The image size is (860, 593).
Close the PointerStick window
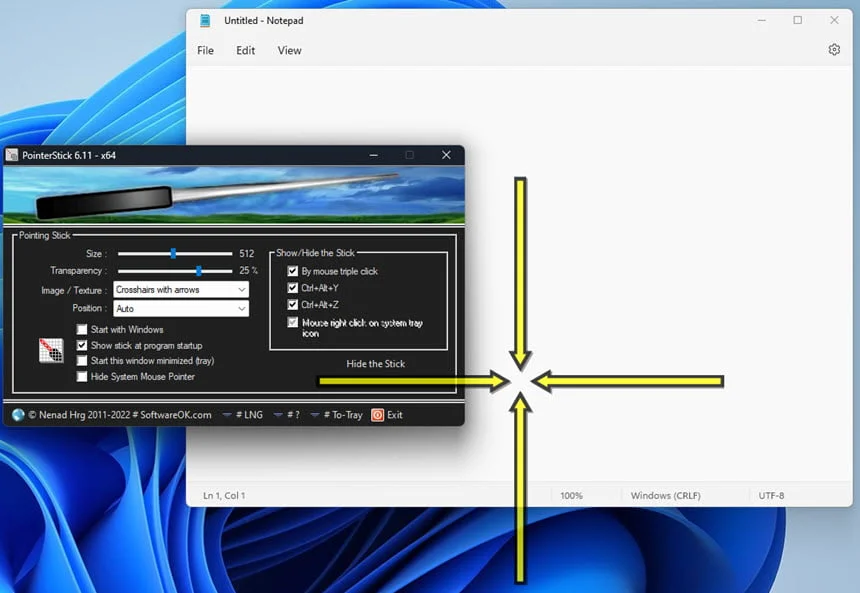tap(446, 155)
